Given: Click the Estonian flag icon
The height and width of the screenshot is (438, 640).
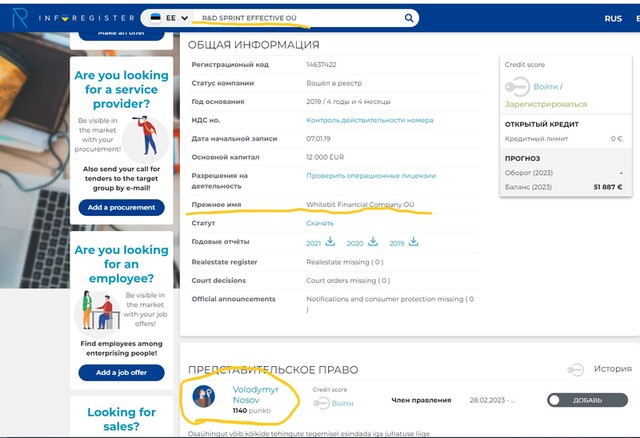Looking at the screenshot, I should click(156, 18).
